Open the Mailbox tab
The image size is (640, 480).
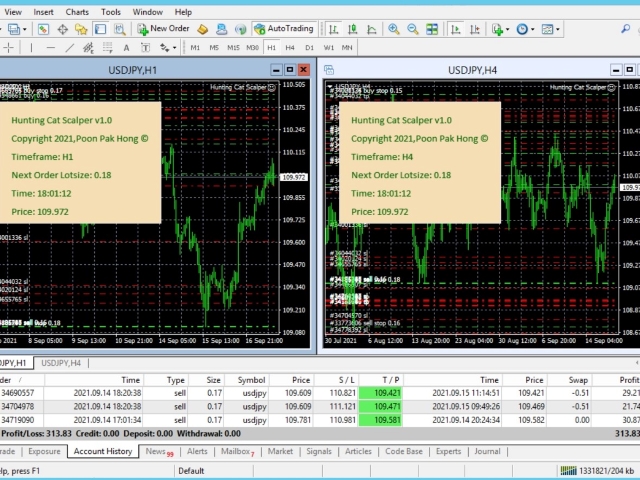click(x=238, y=451)
